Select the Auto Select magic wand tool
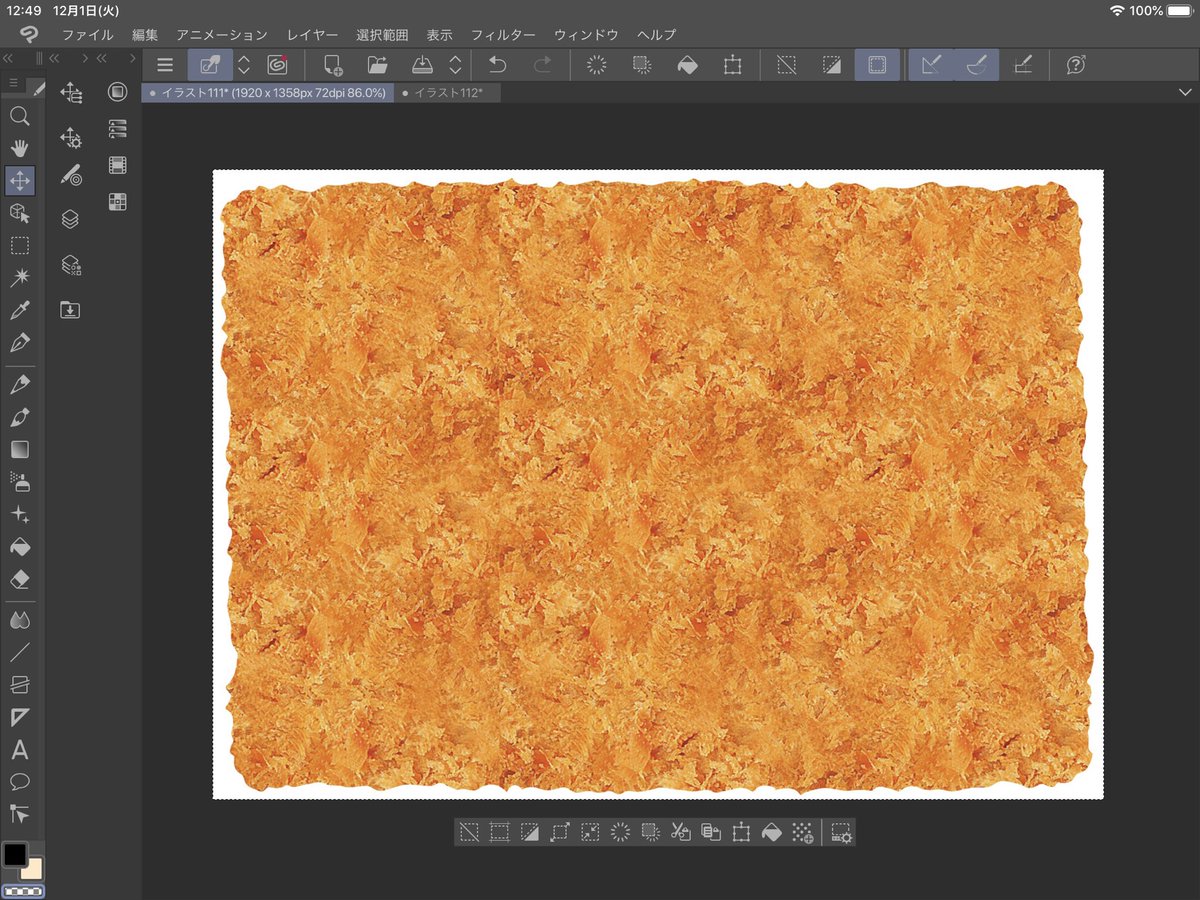 click(20, 278)
